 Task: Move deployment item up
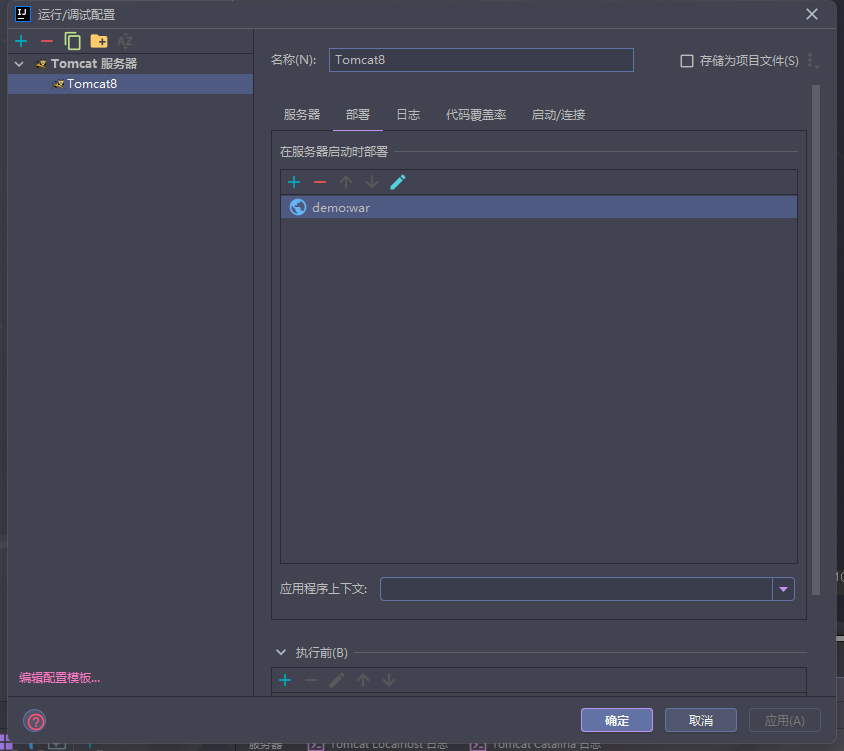pyautogui.click(x=346, y=183)
